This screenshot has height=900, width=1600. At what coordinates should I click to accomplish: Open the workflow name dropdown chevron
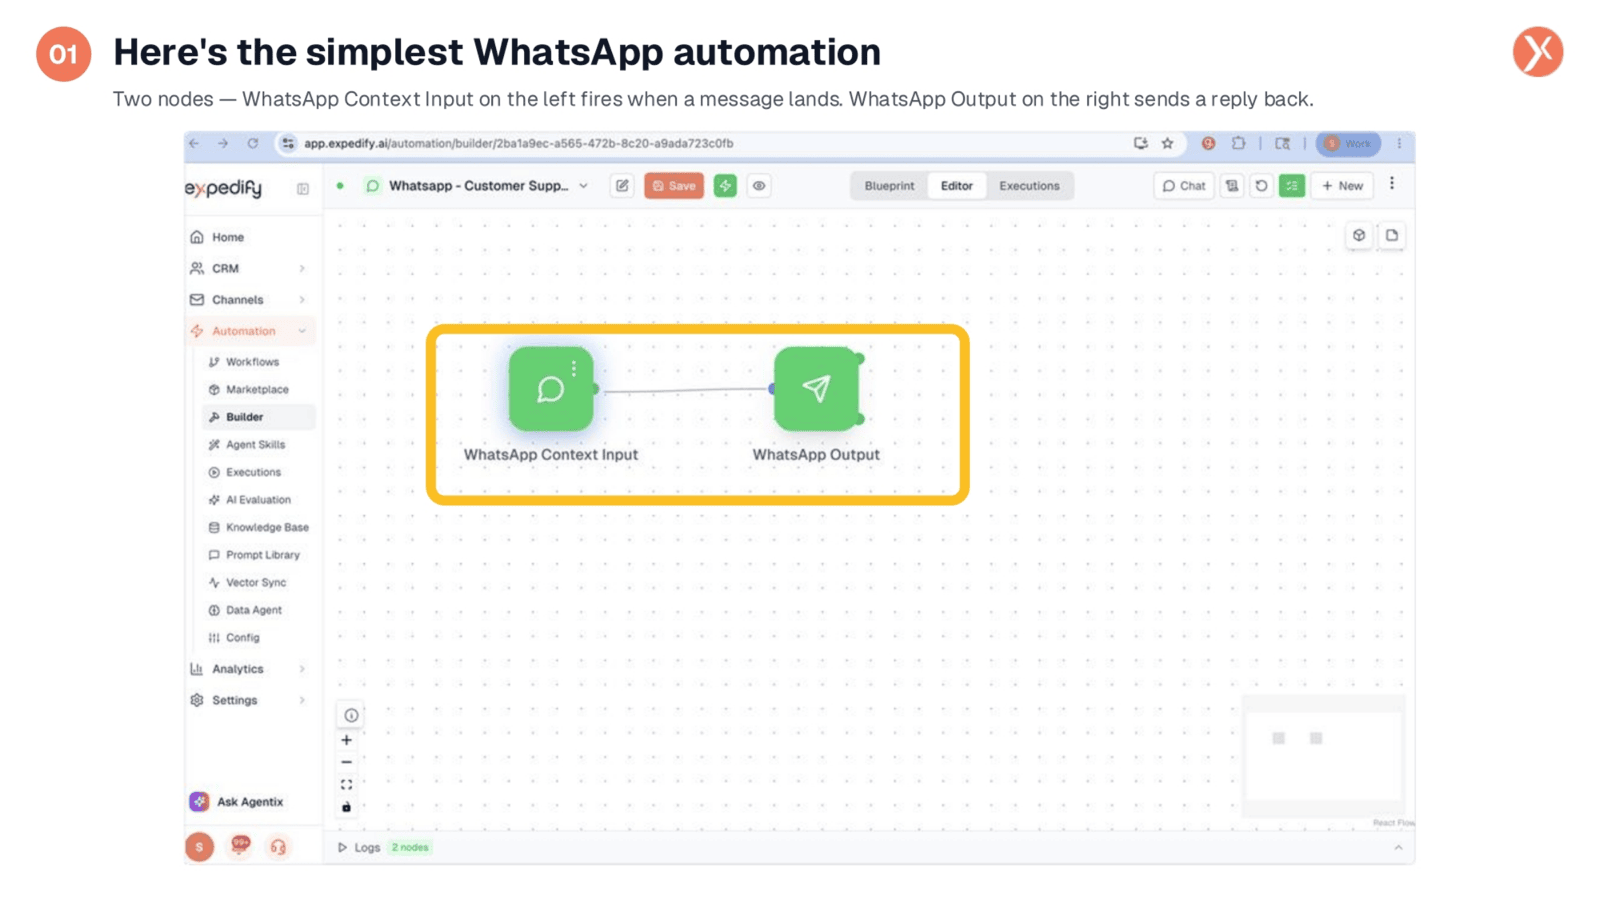tap(584, 186)
